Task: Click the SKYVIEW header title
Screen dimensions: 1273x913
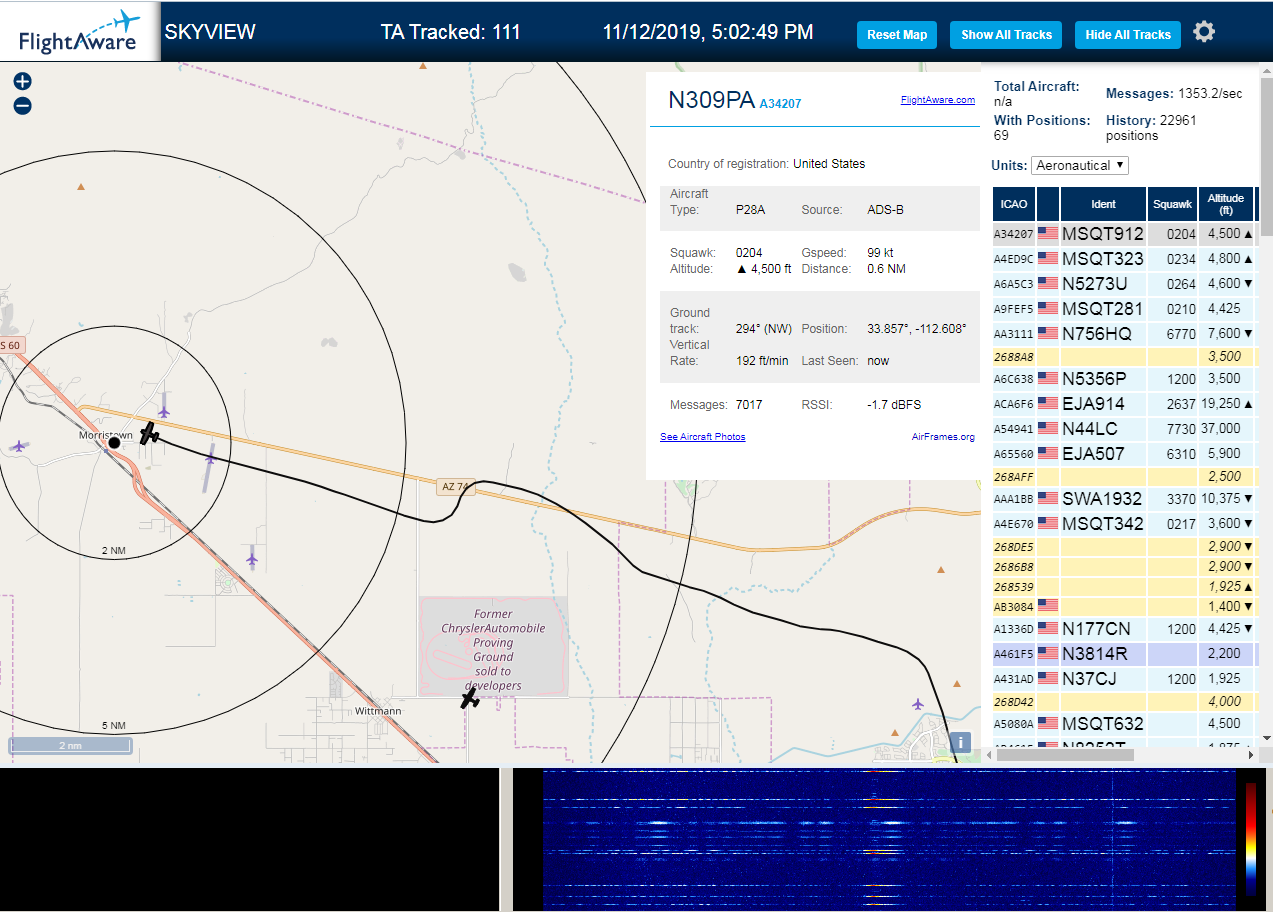Action: click(x=210, y=32)
